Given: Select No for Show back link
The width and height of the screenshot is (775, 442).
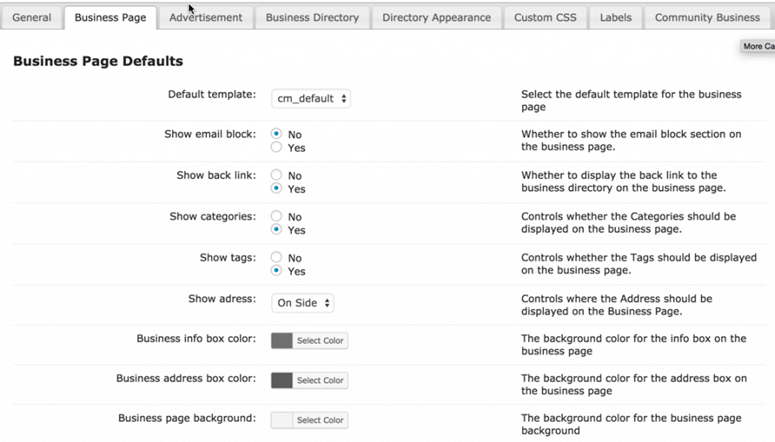Looking at the screenshot, I should coord(277,175).
